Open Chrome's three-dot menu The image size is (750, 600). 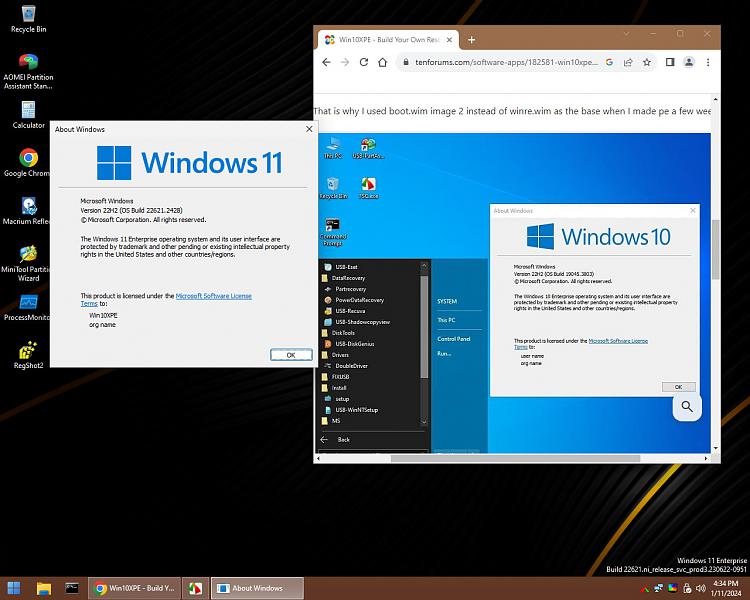click(708, 62)
